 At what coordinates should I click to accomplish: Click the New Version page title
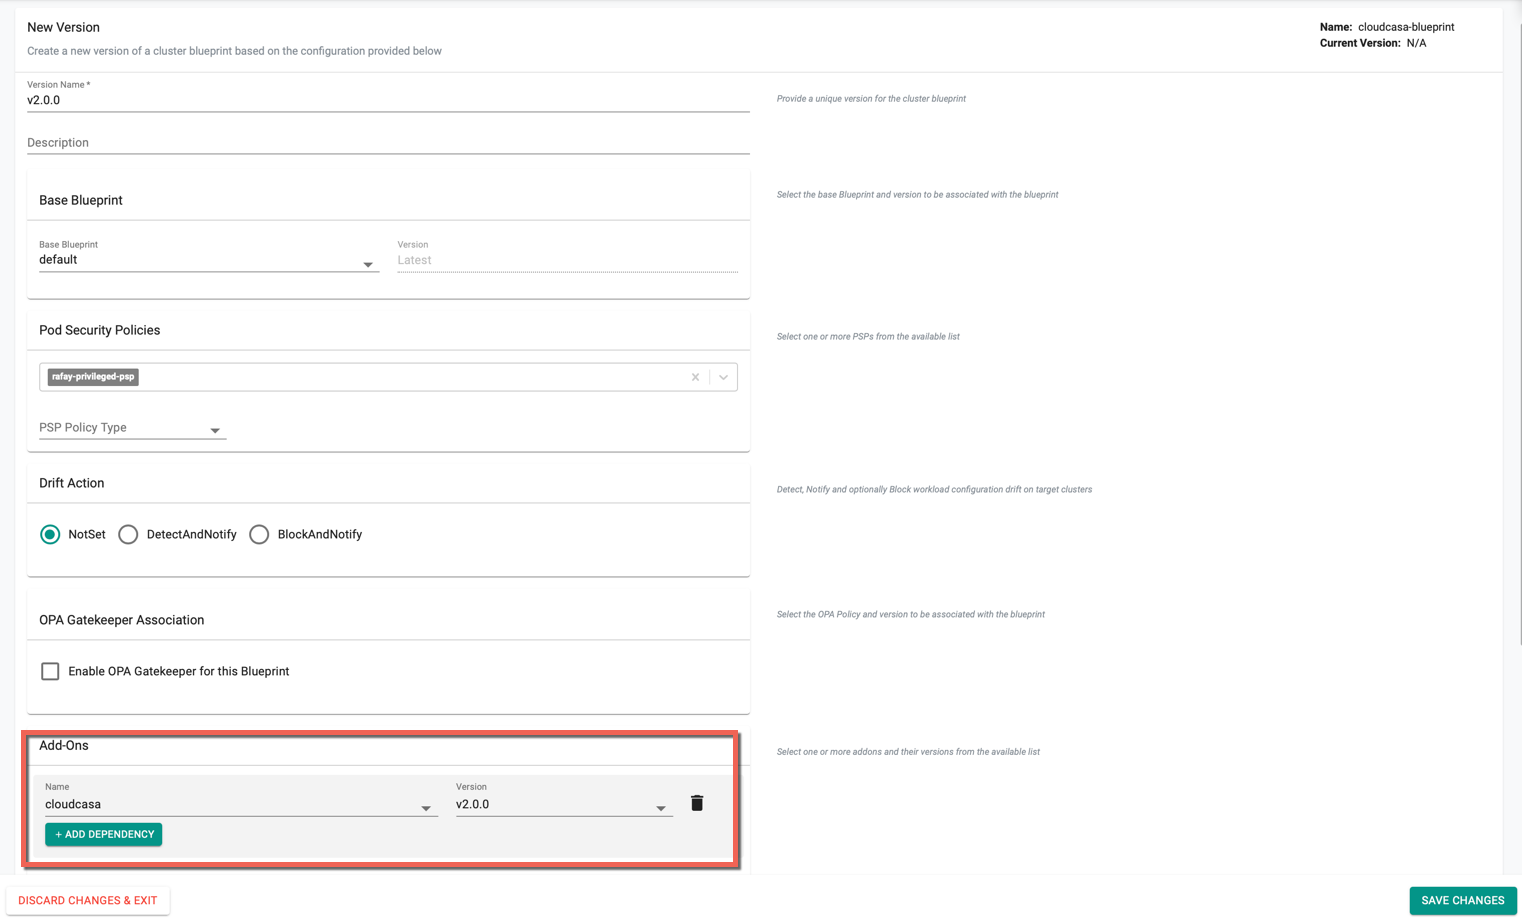63,27
